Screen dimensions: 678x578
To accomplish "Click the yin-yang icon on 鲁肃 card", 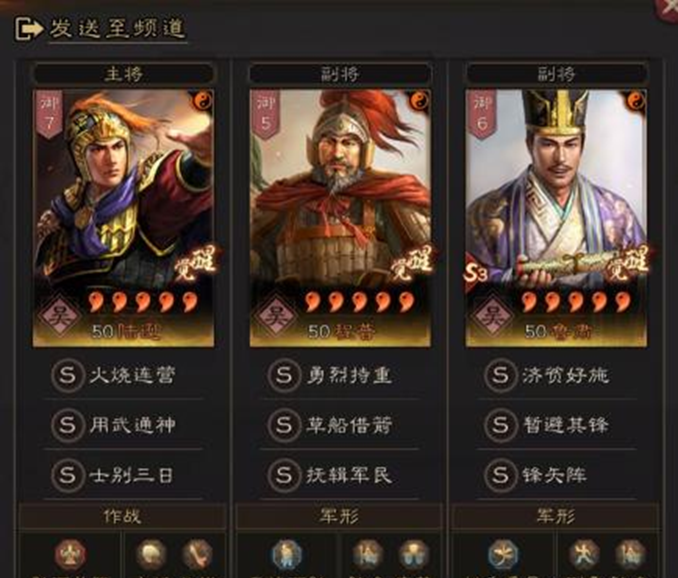I will coord(635,101).
